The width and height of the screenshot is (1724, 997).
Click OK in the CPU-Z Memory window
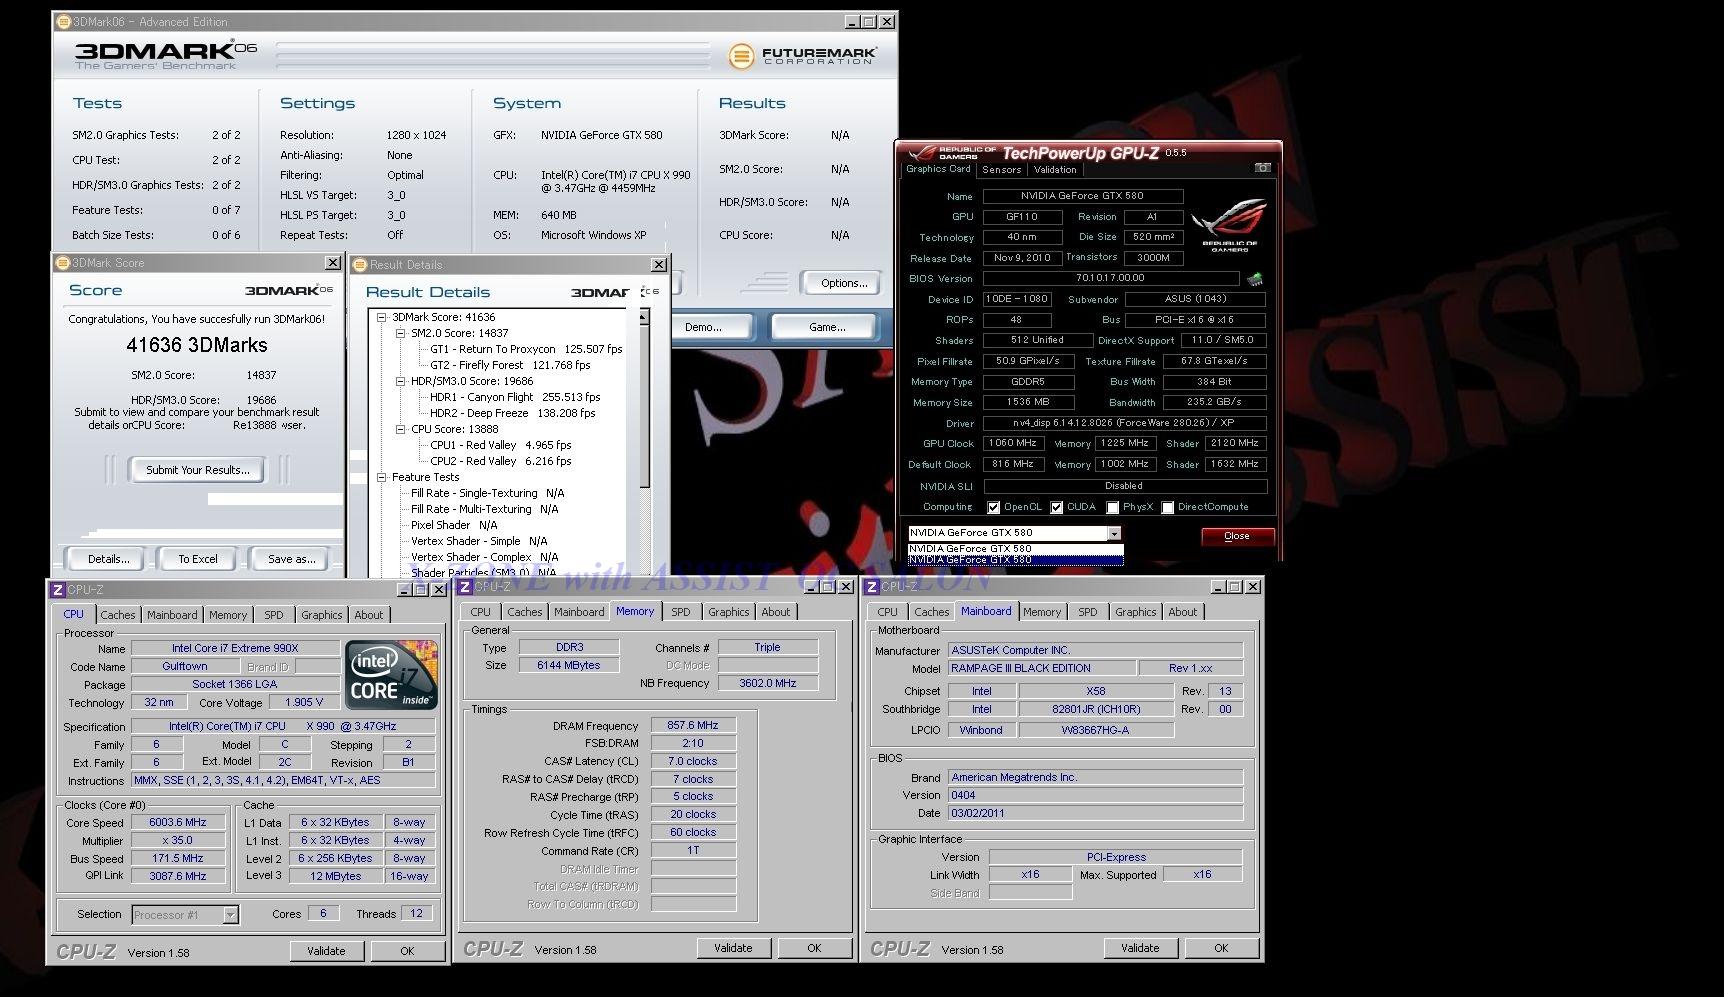(814, 948)
